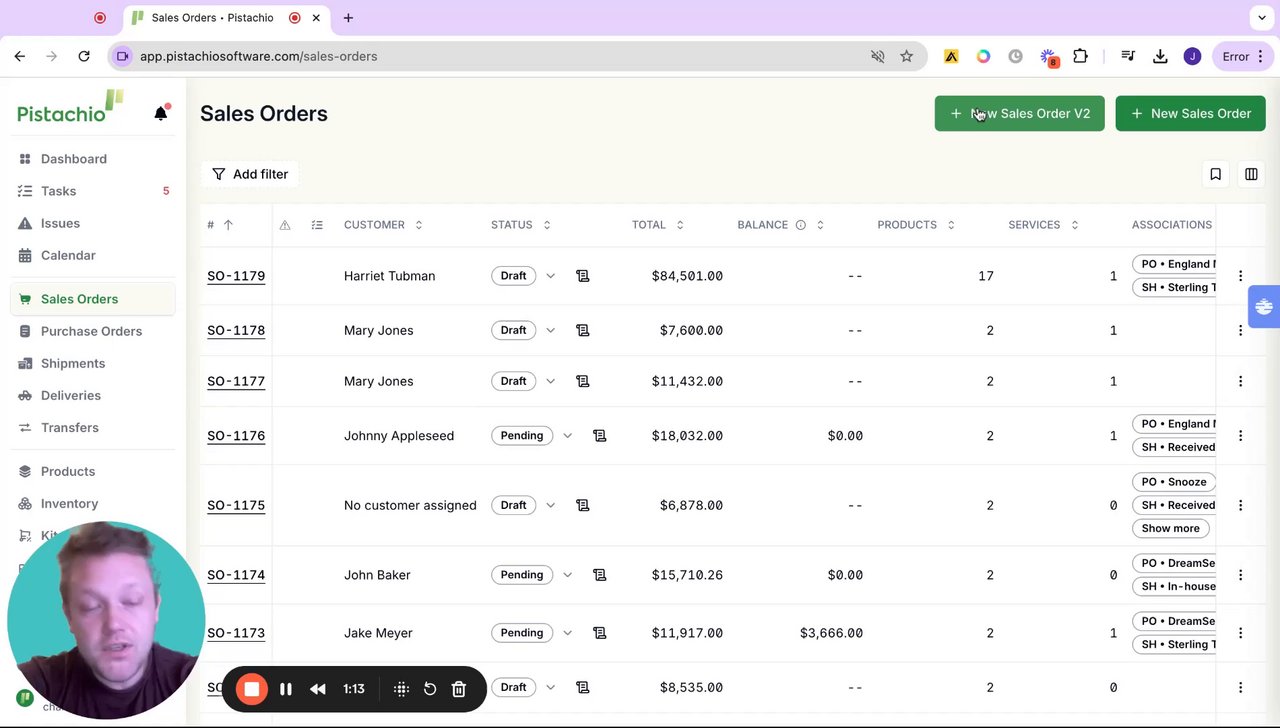Open document icon for SO-1178 row
The height and width of the screenshot is (728, 1280).
point(583,330)
